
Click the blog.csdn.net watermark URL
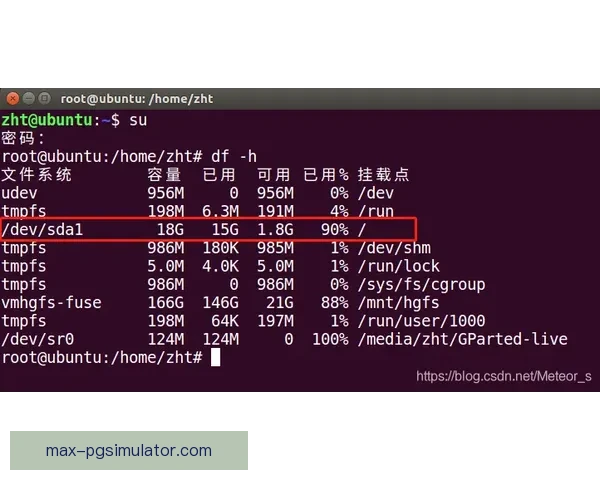503,376
